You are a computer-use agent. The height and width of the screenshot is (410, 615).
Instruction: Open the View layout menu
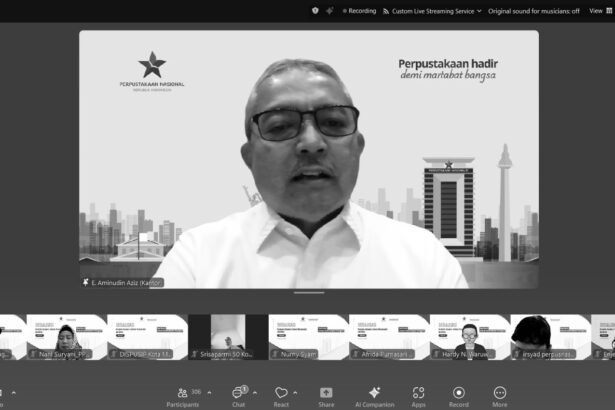tap(598, 10)
